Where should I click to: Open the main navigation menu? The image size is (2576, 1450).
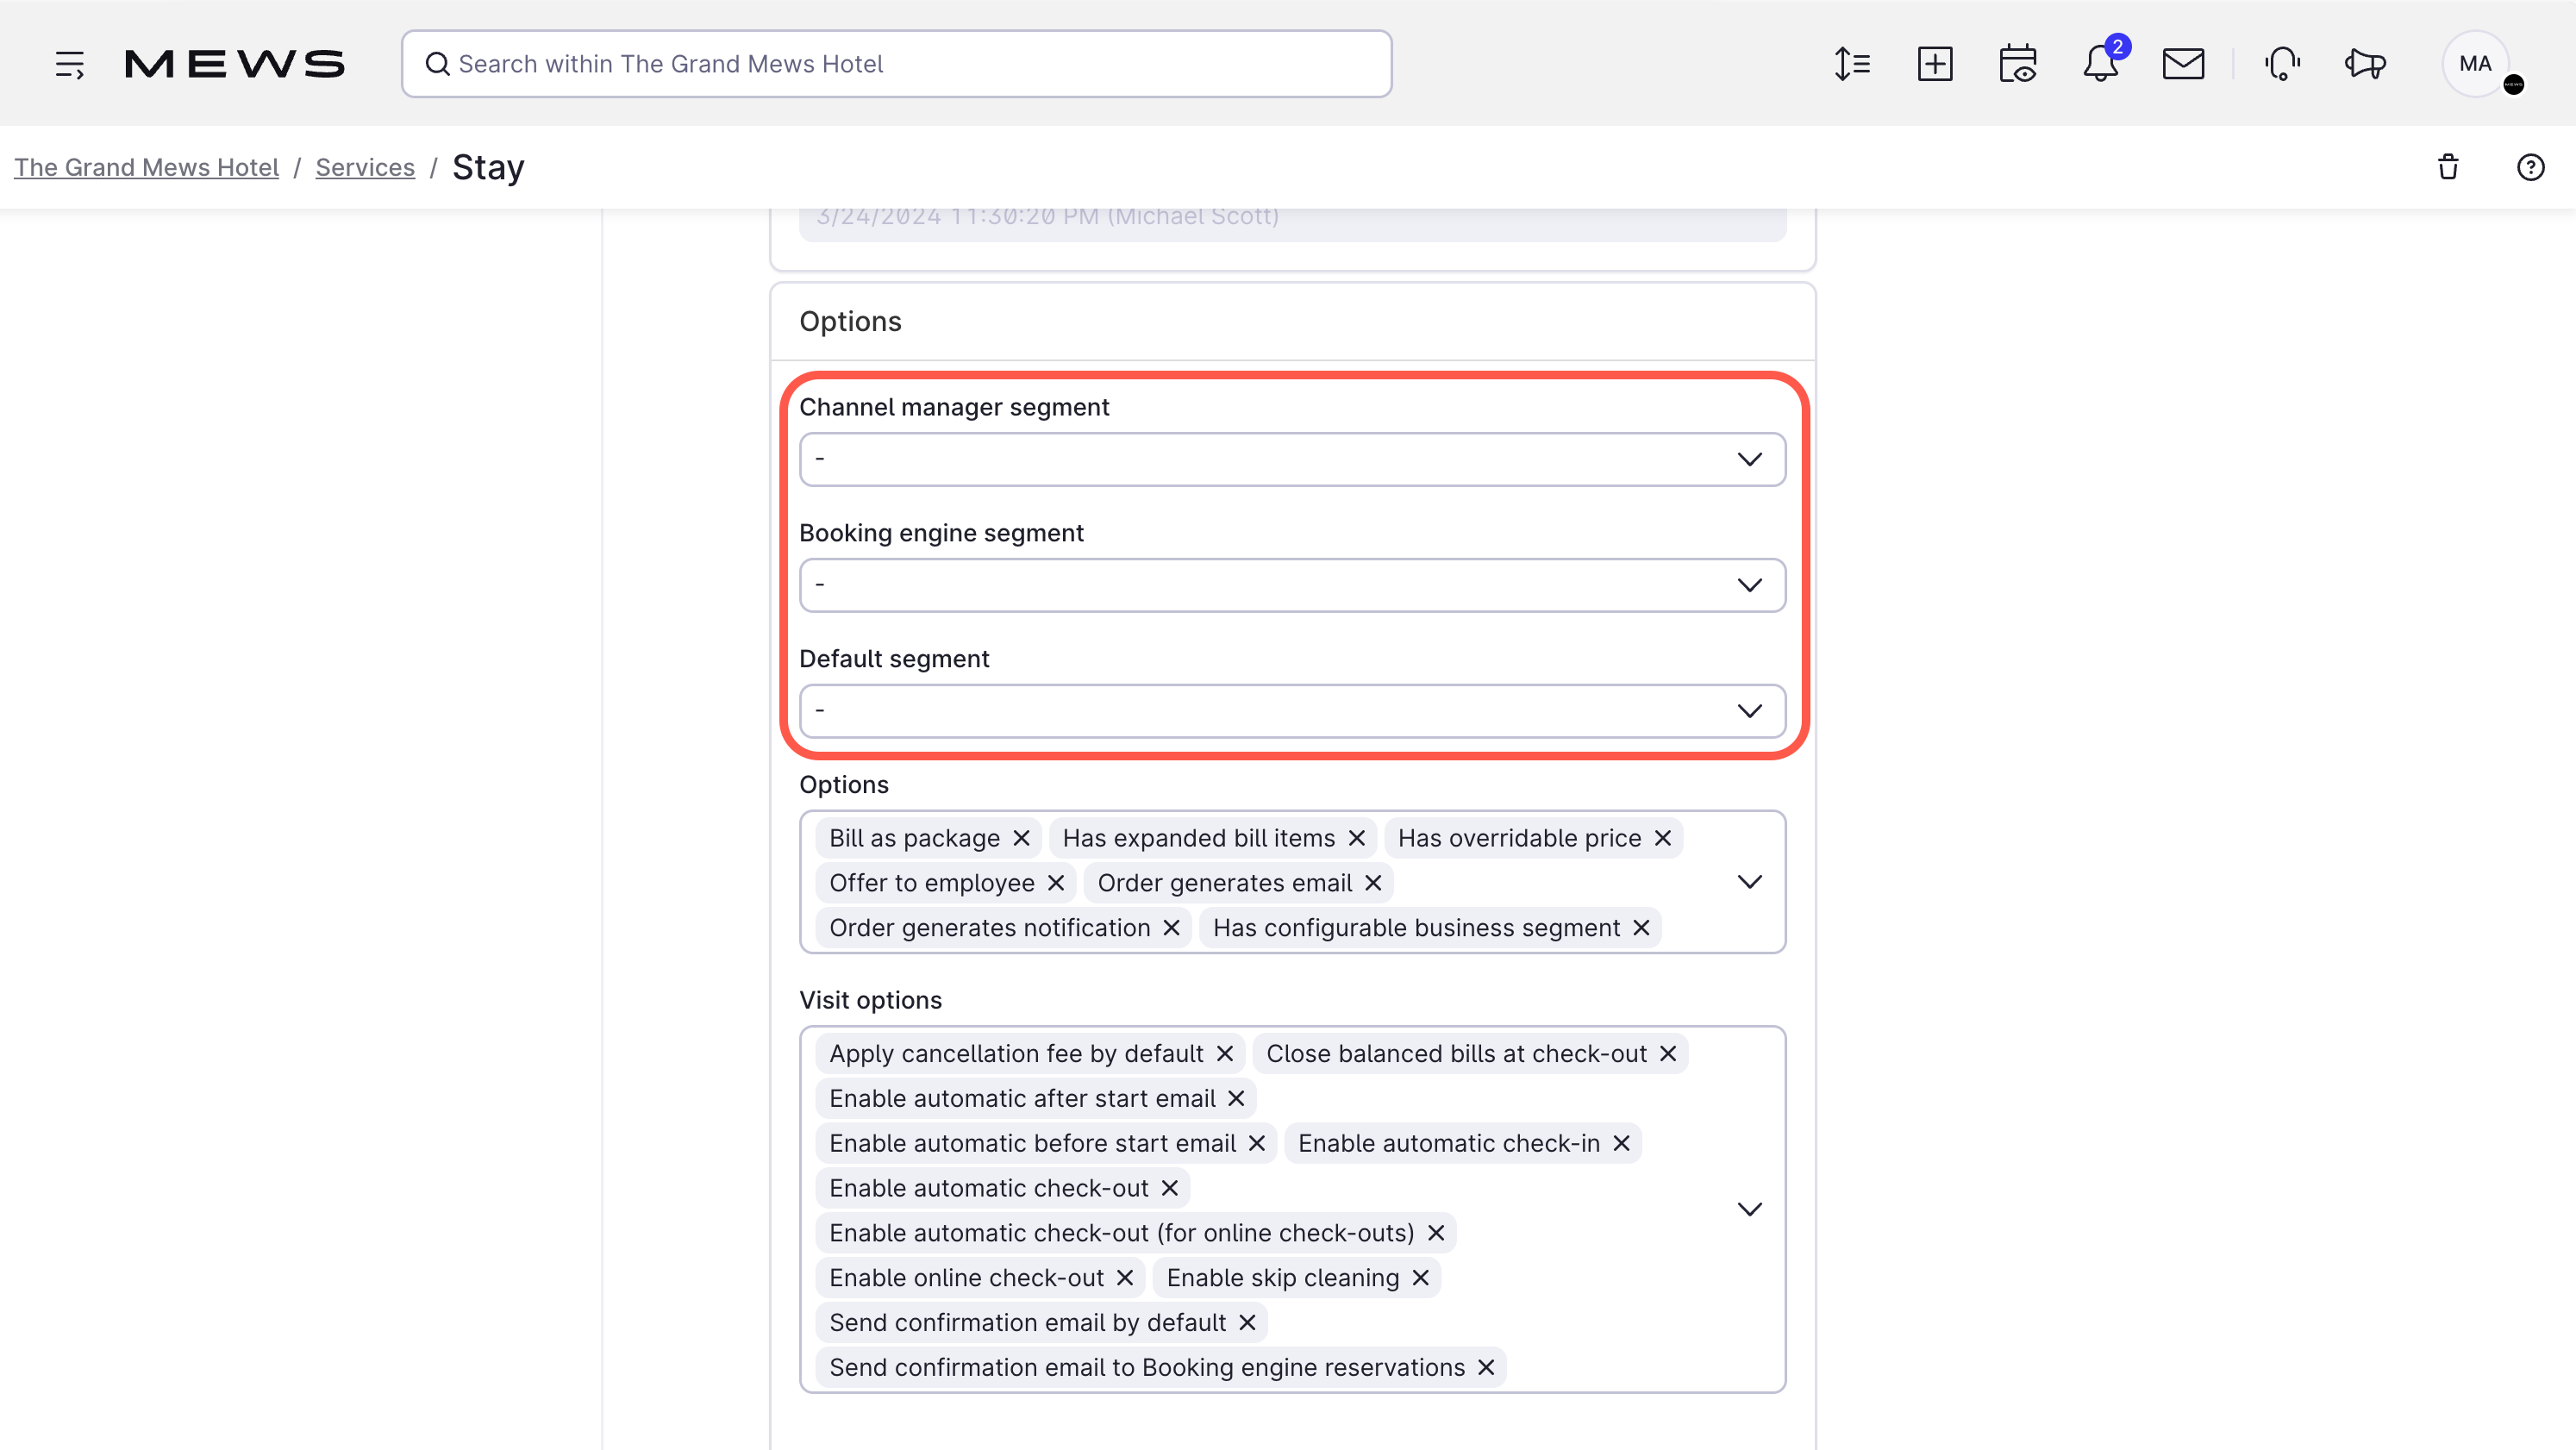coord(70,63)
